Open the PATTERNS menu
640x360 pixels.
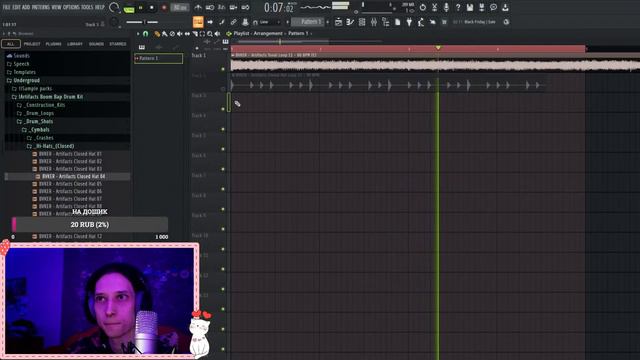(41, 7)
